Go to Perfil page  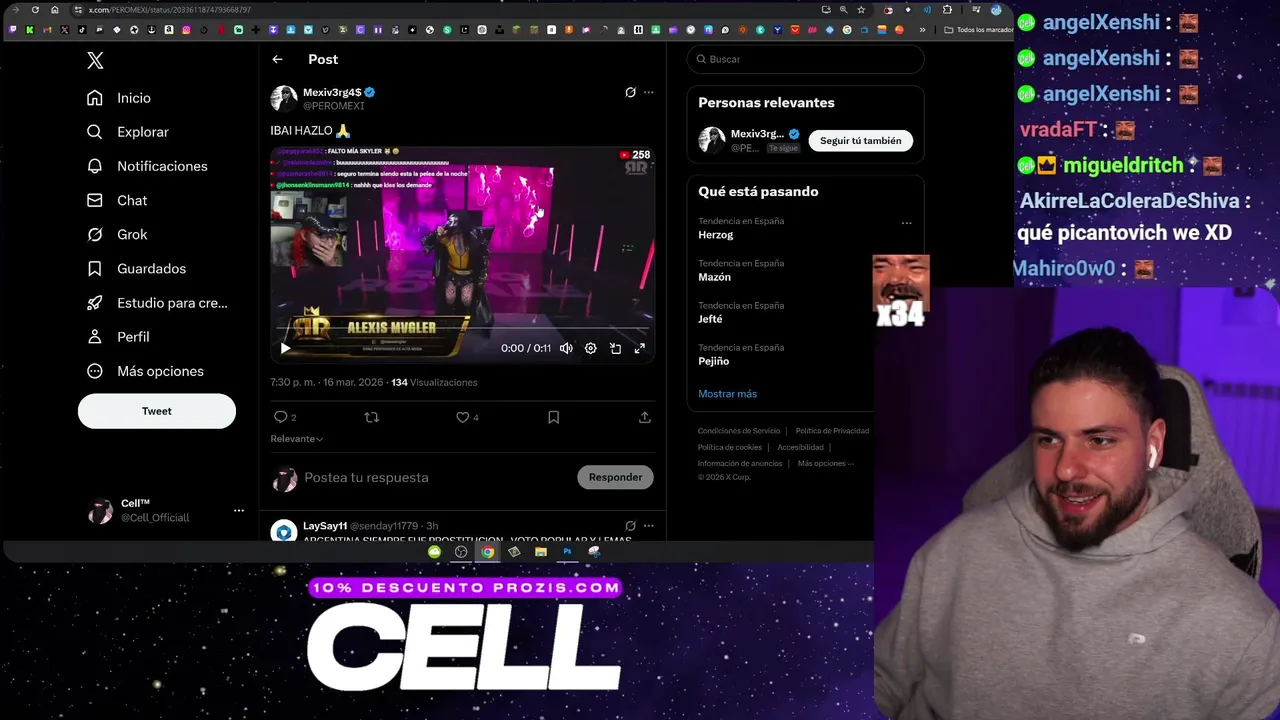118,337
